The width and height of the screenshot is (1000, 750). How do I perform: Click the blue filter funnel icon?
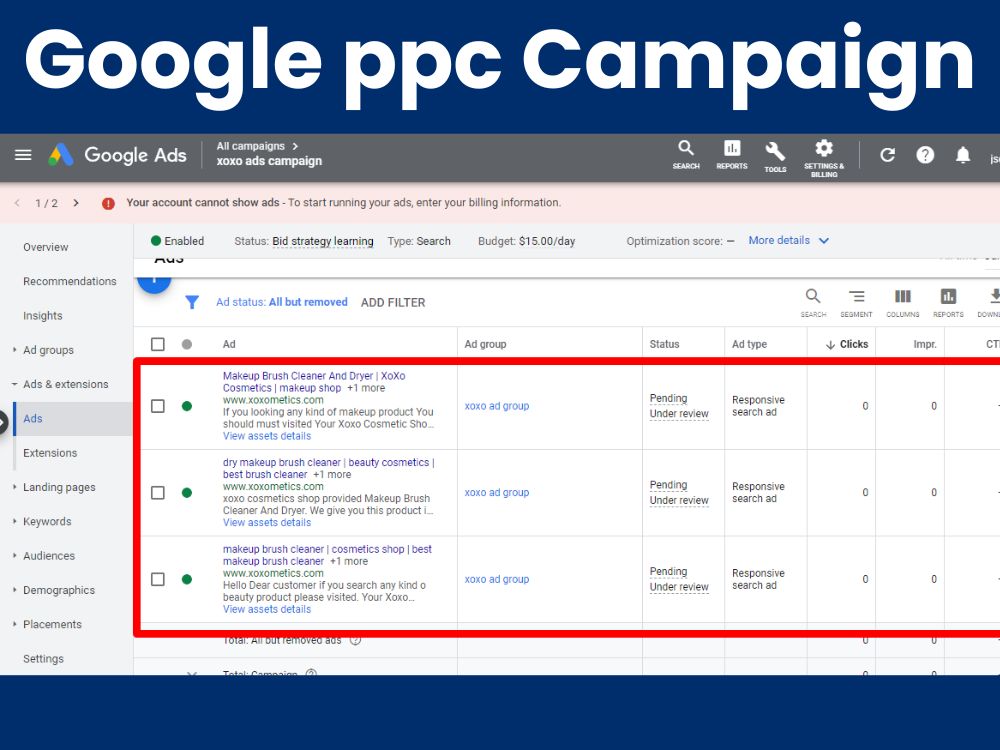click(x=192, y=302)
